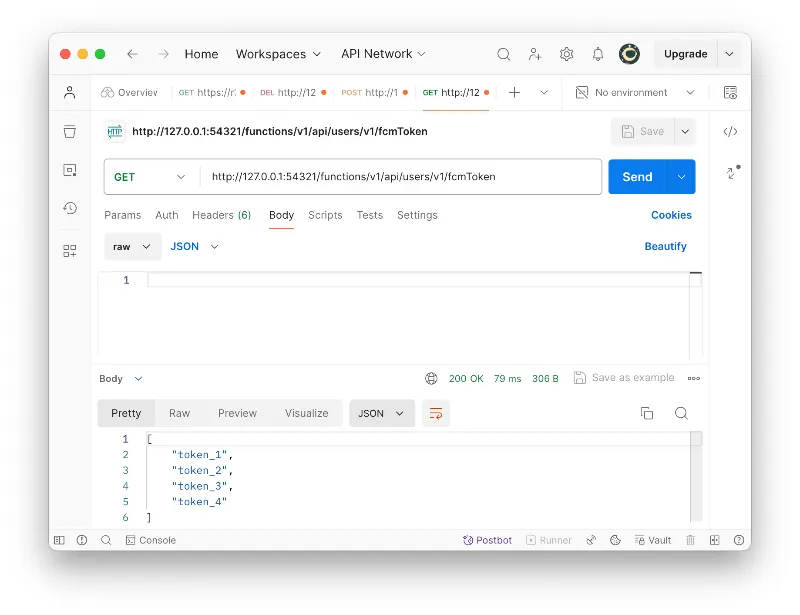Open Trash in the status bar

click(690, 540)
